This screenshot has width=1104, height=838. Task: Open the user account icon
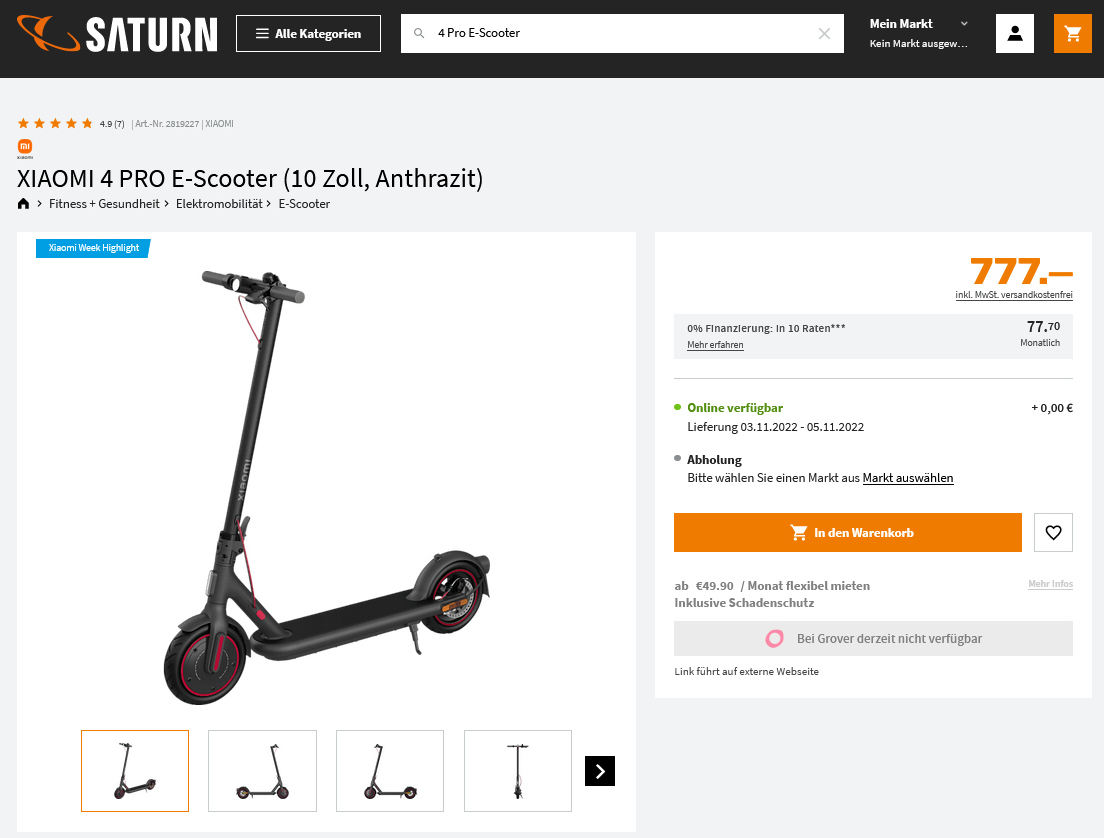click(x=1015, y=33)
